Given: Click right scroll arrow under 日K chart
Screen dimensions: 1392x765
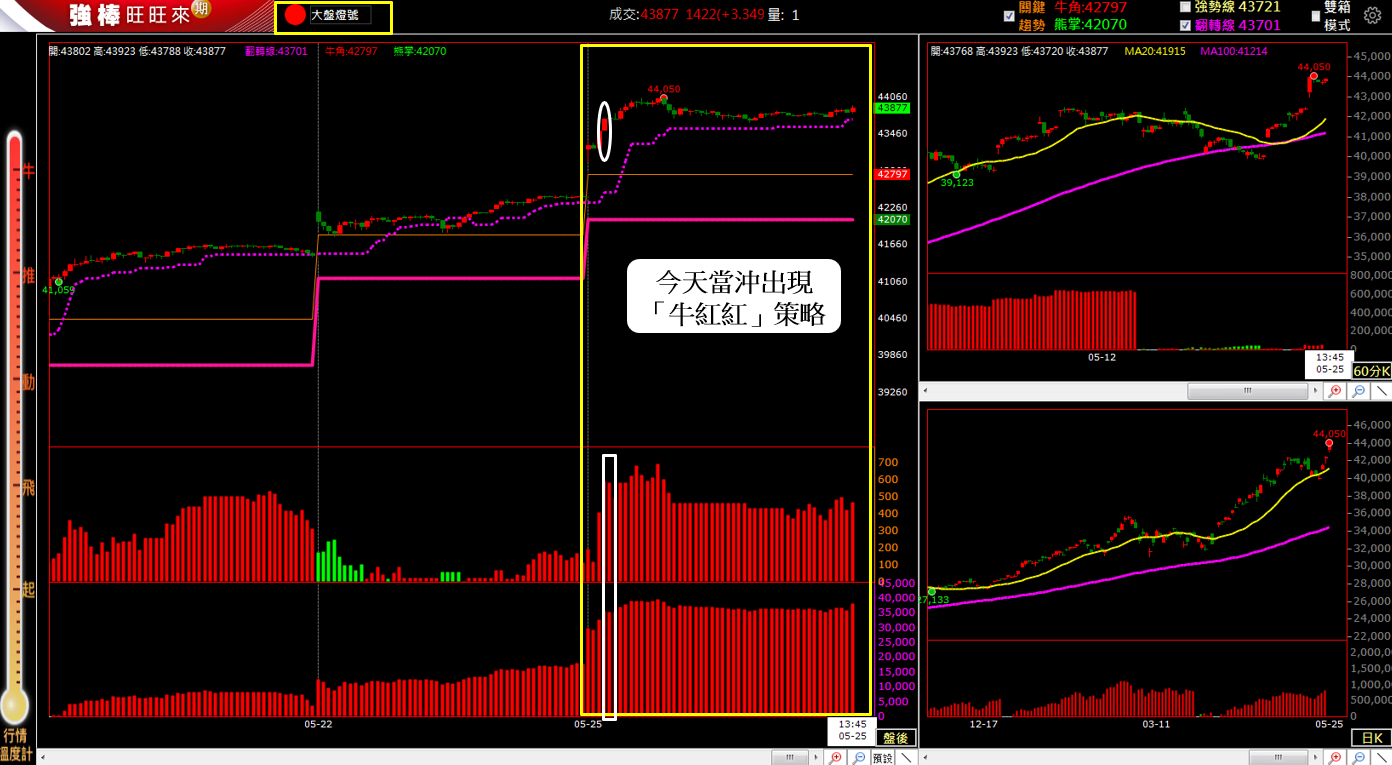Looking at the screenshot, I should pos(1316,758).
